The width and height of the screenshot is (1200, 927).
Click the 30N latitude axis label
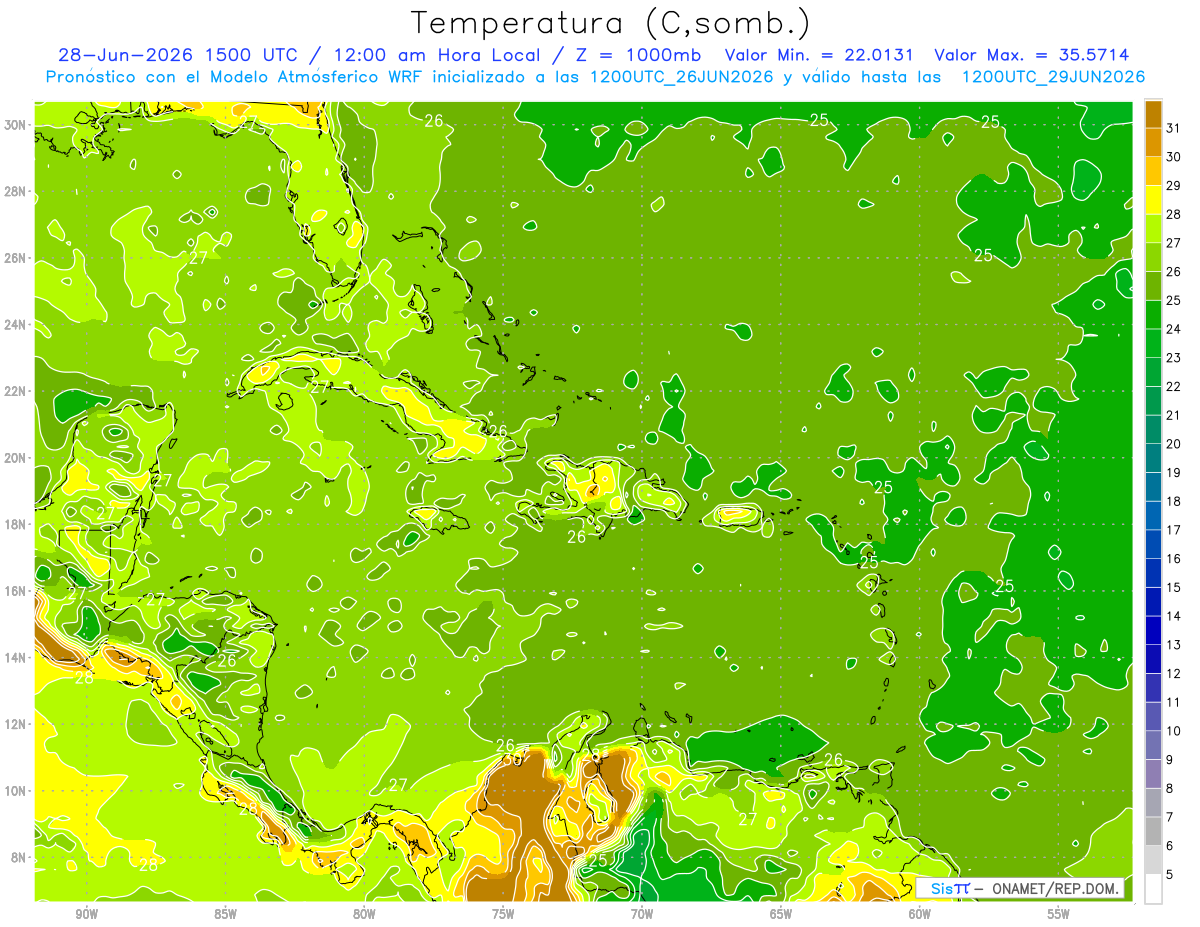click(x=16, y=125)
